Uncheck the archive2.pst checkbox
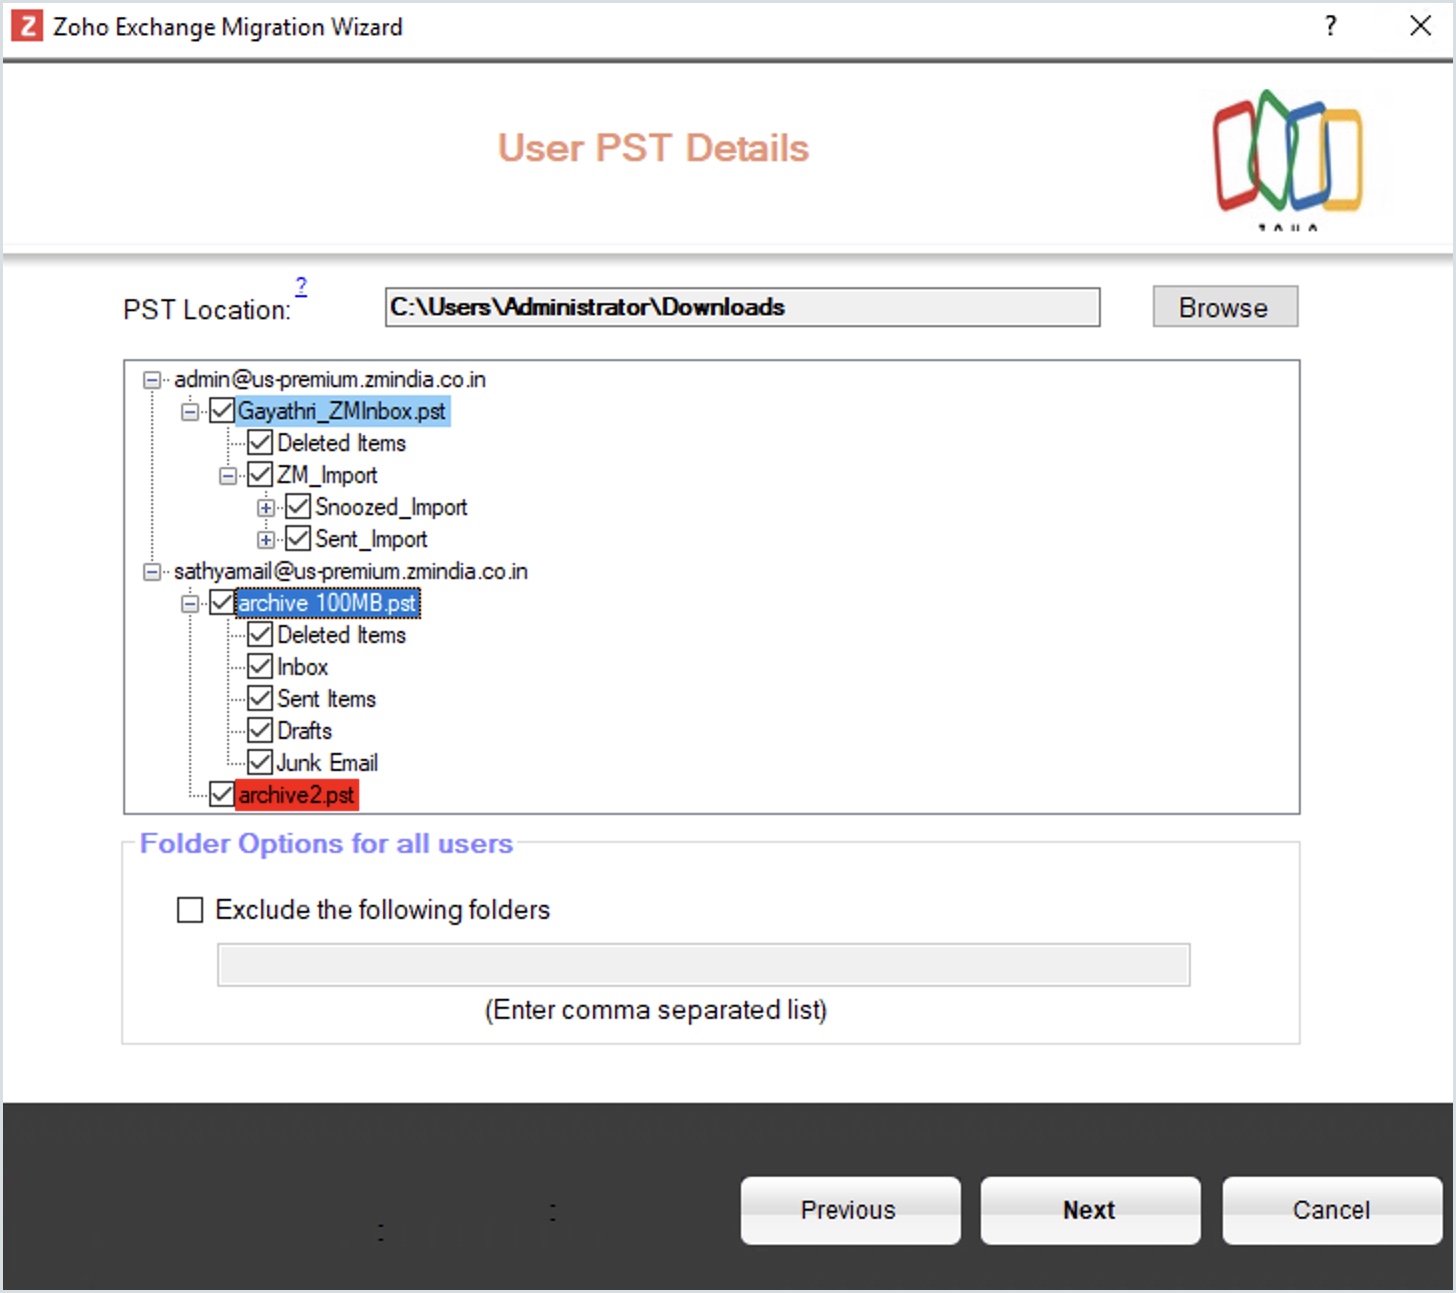The image size is (1456, 1293). point(221,795)
